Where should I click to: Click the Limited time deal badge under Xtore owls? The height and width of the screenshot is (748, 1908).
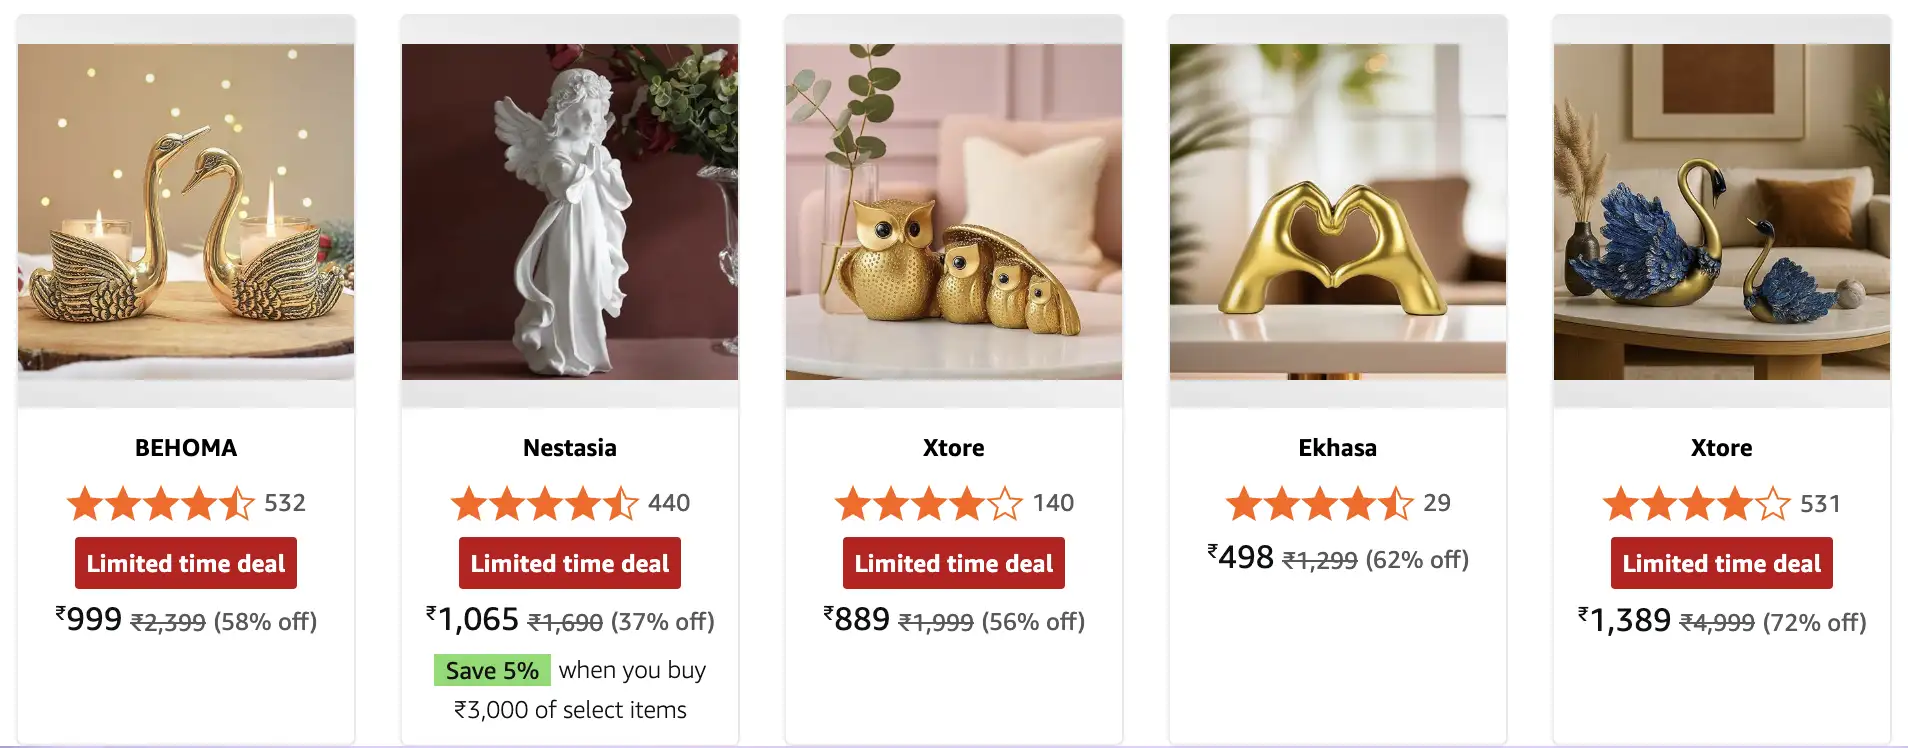pyautogui.click(x=953, y=563)
